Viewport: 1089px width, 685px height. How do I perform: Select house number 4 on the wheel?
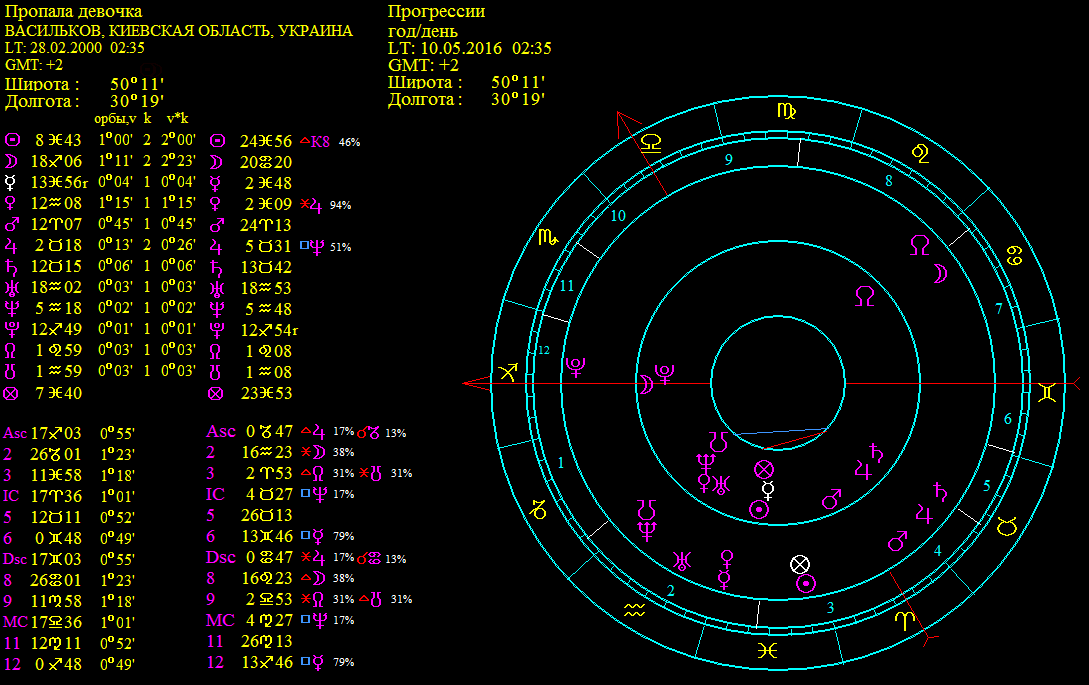[938, 551]
